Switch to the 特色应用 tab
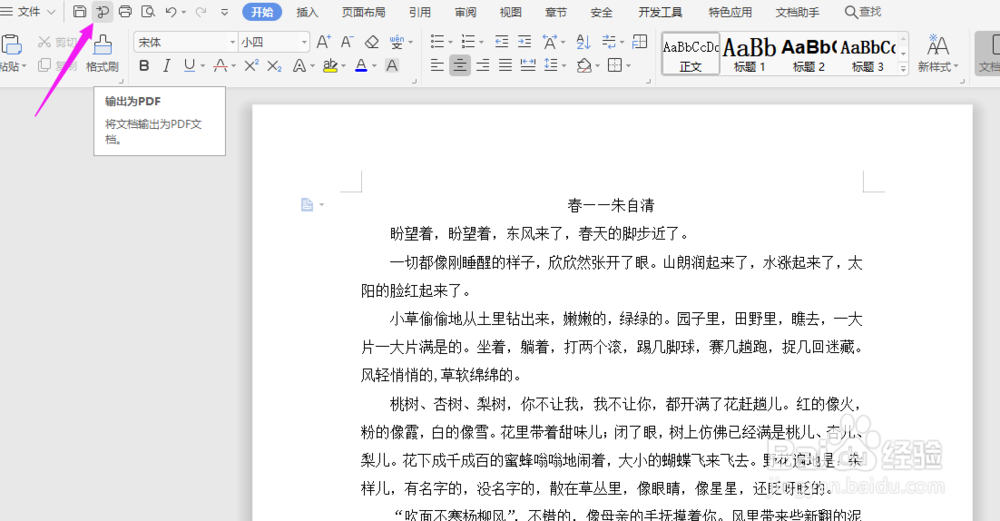1000x521 pixels. coord(730,12)
